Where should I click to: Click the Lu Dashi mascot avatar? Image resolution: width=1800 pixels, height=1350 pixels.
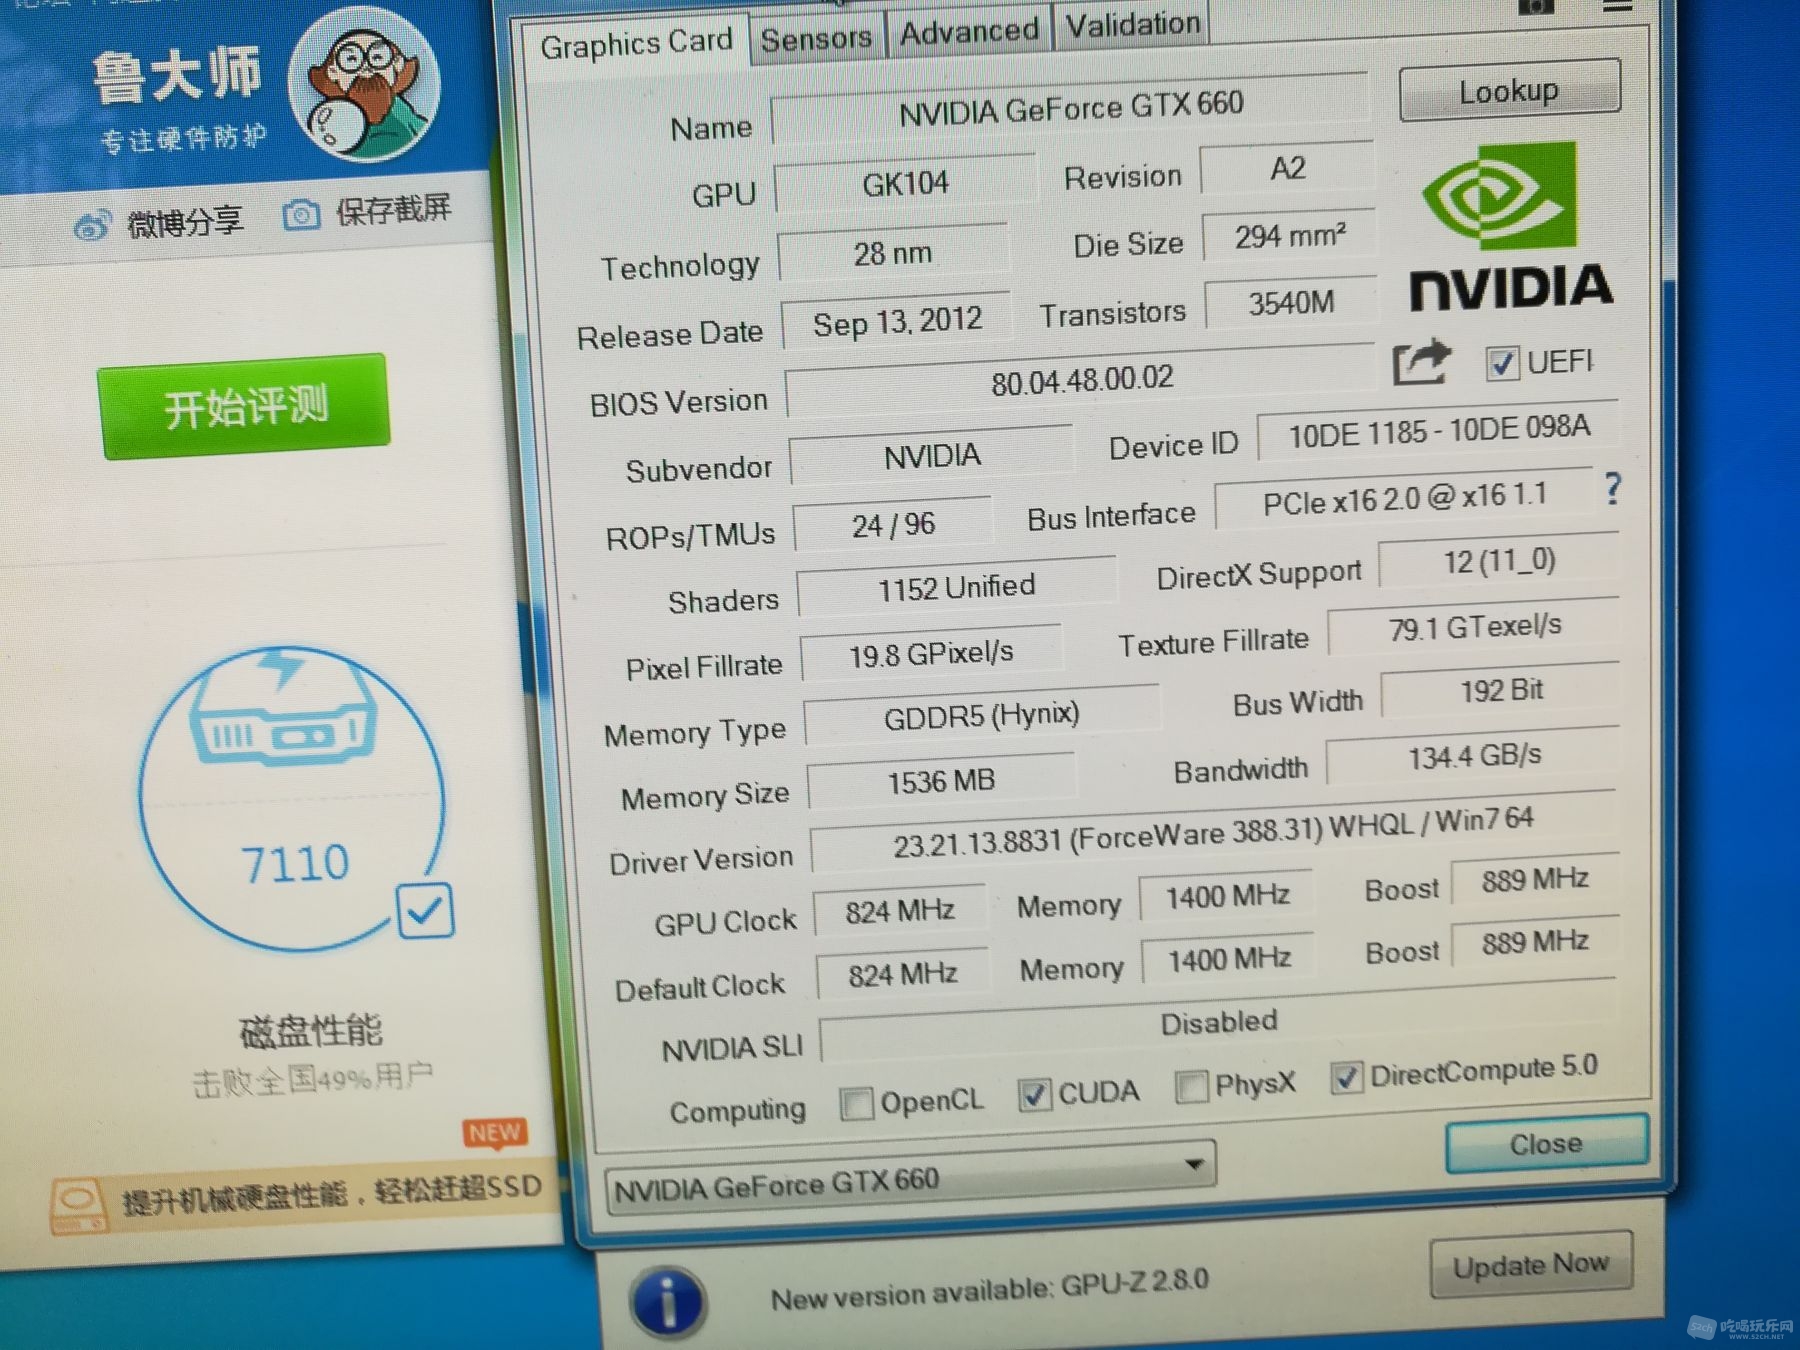[x=365, y=85]
